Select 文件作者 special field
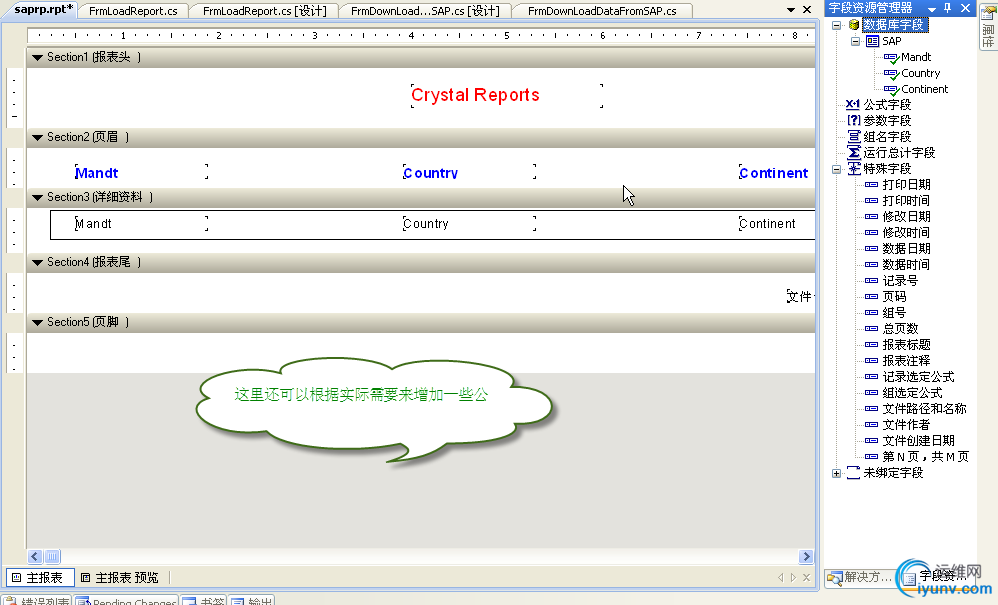Viewport: 998px width, 605px height. (906, 425)
